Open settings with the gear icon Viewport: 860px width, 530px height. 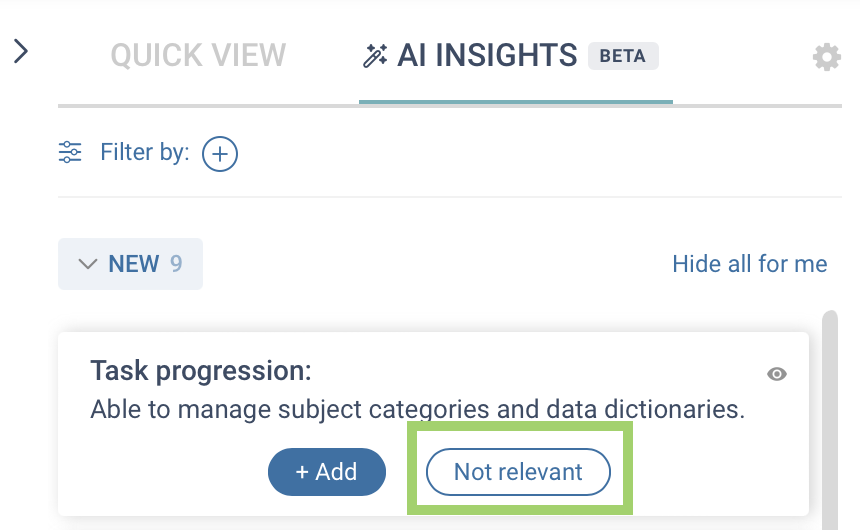[x=826, y=57]
